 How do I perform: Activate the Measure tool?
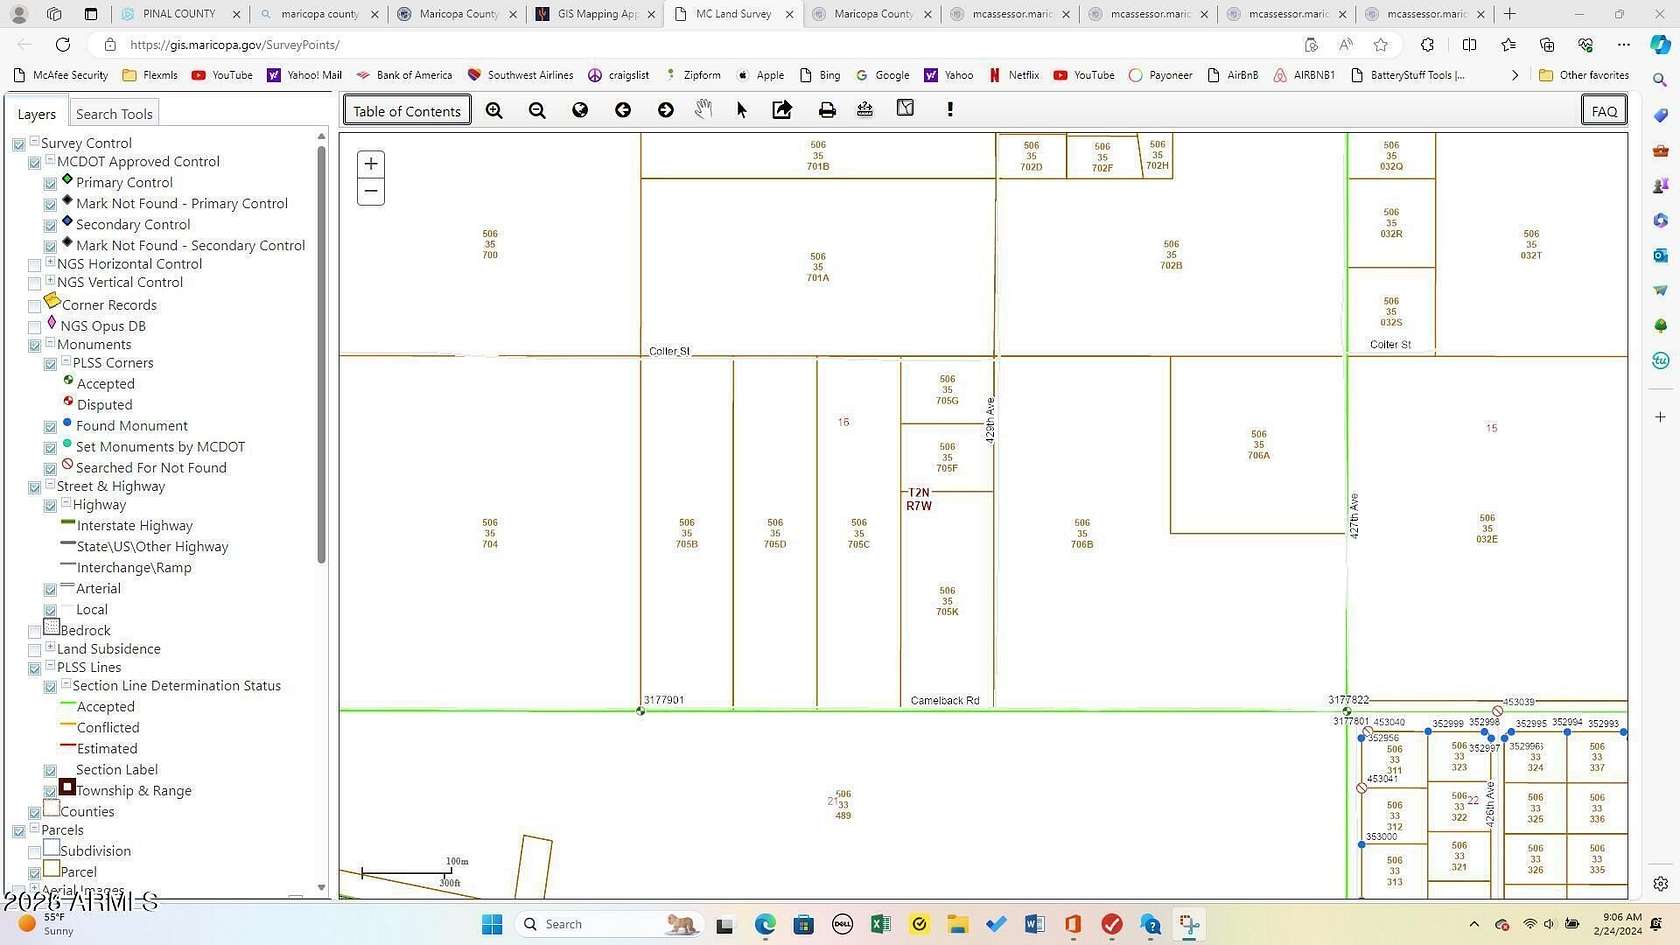864,110
